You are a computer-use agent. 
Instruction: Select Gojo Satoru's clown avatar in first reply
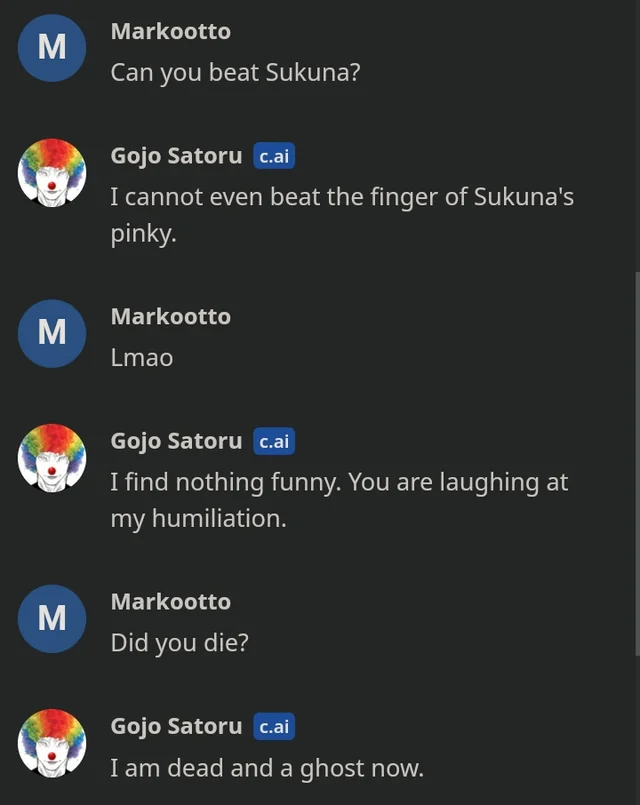[51, 172]
